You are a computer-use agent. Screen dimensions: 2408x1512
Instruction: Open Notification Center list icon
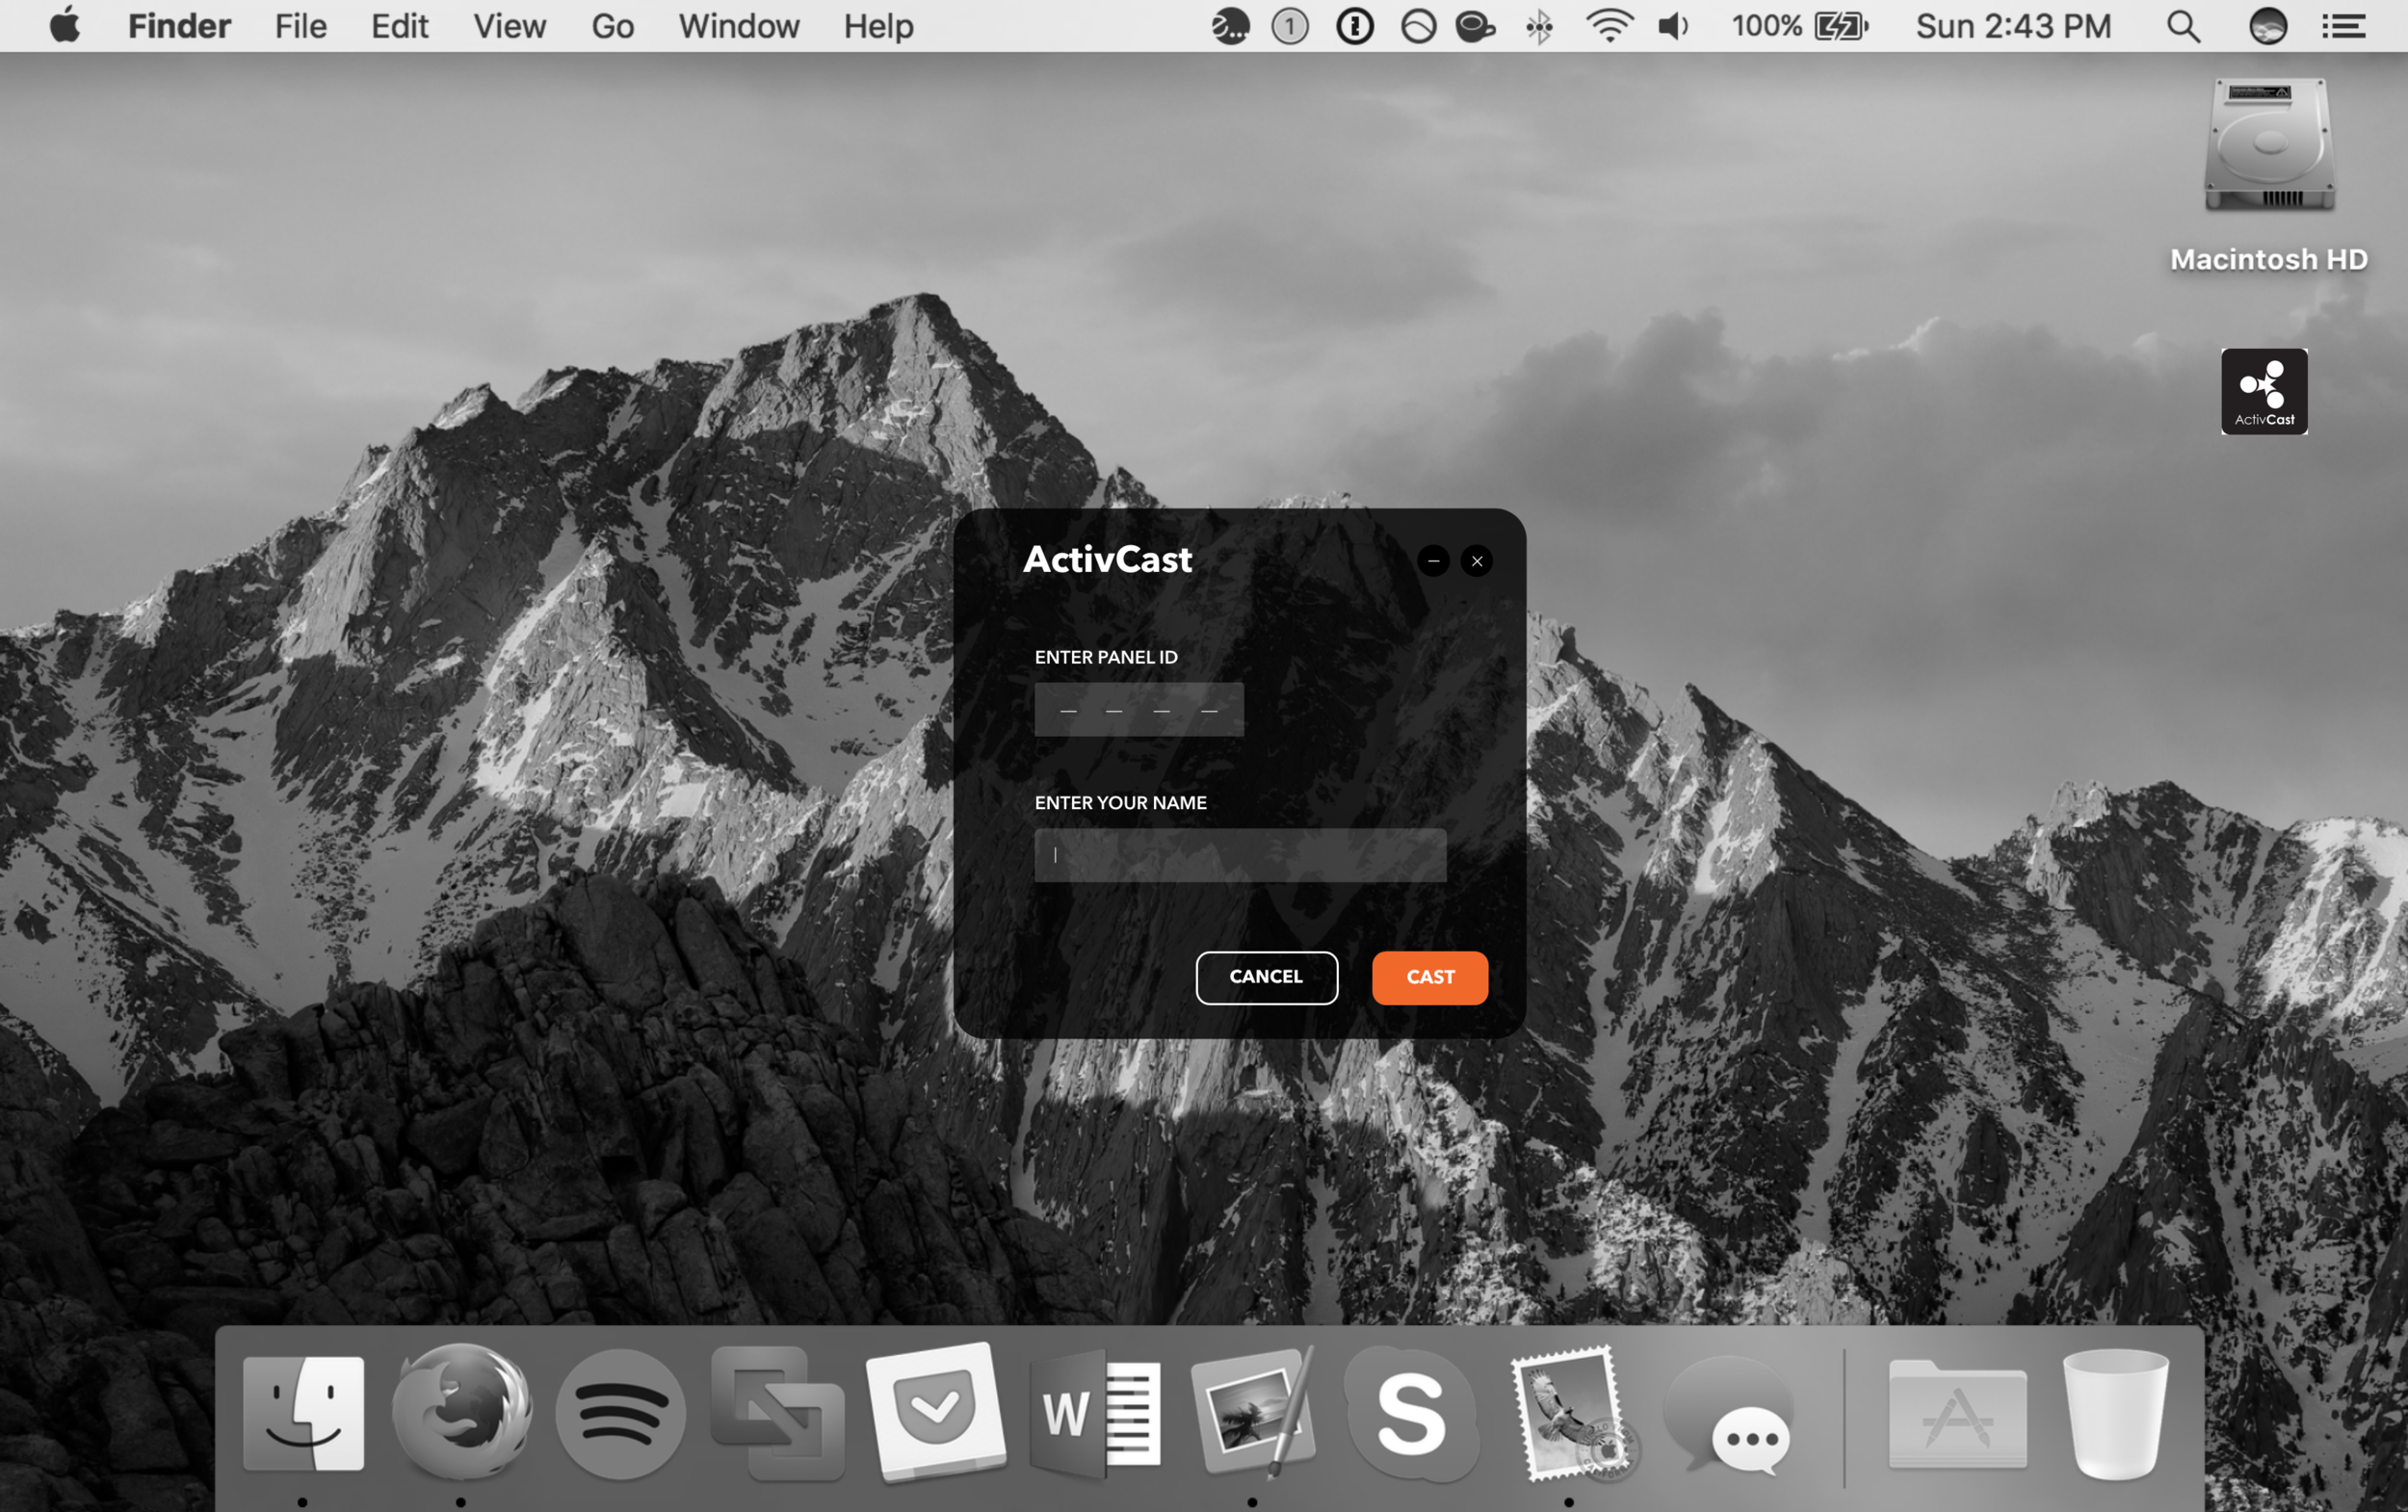(x=2343, y=26)
